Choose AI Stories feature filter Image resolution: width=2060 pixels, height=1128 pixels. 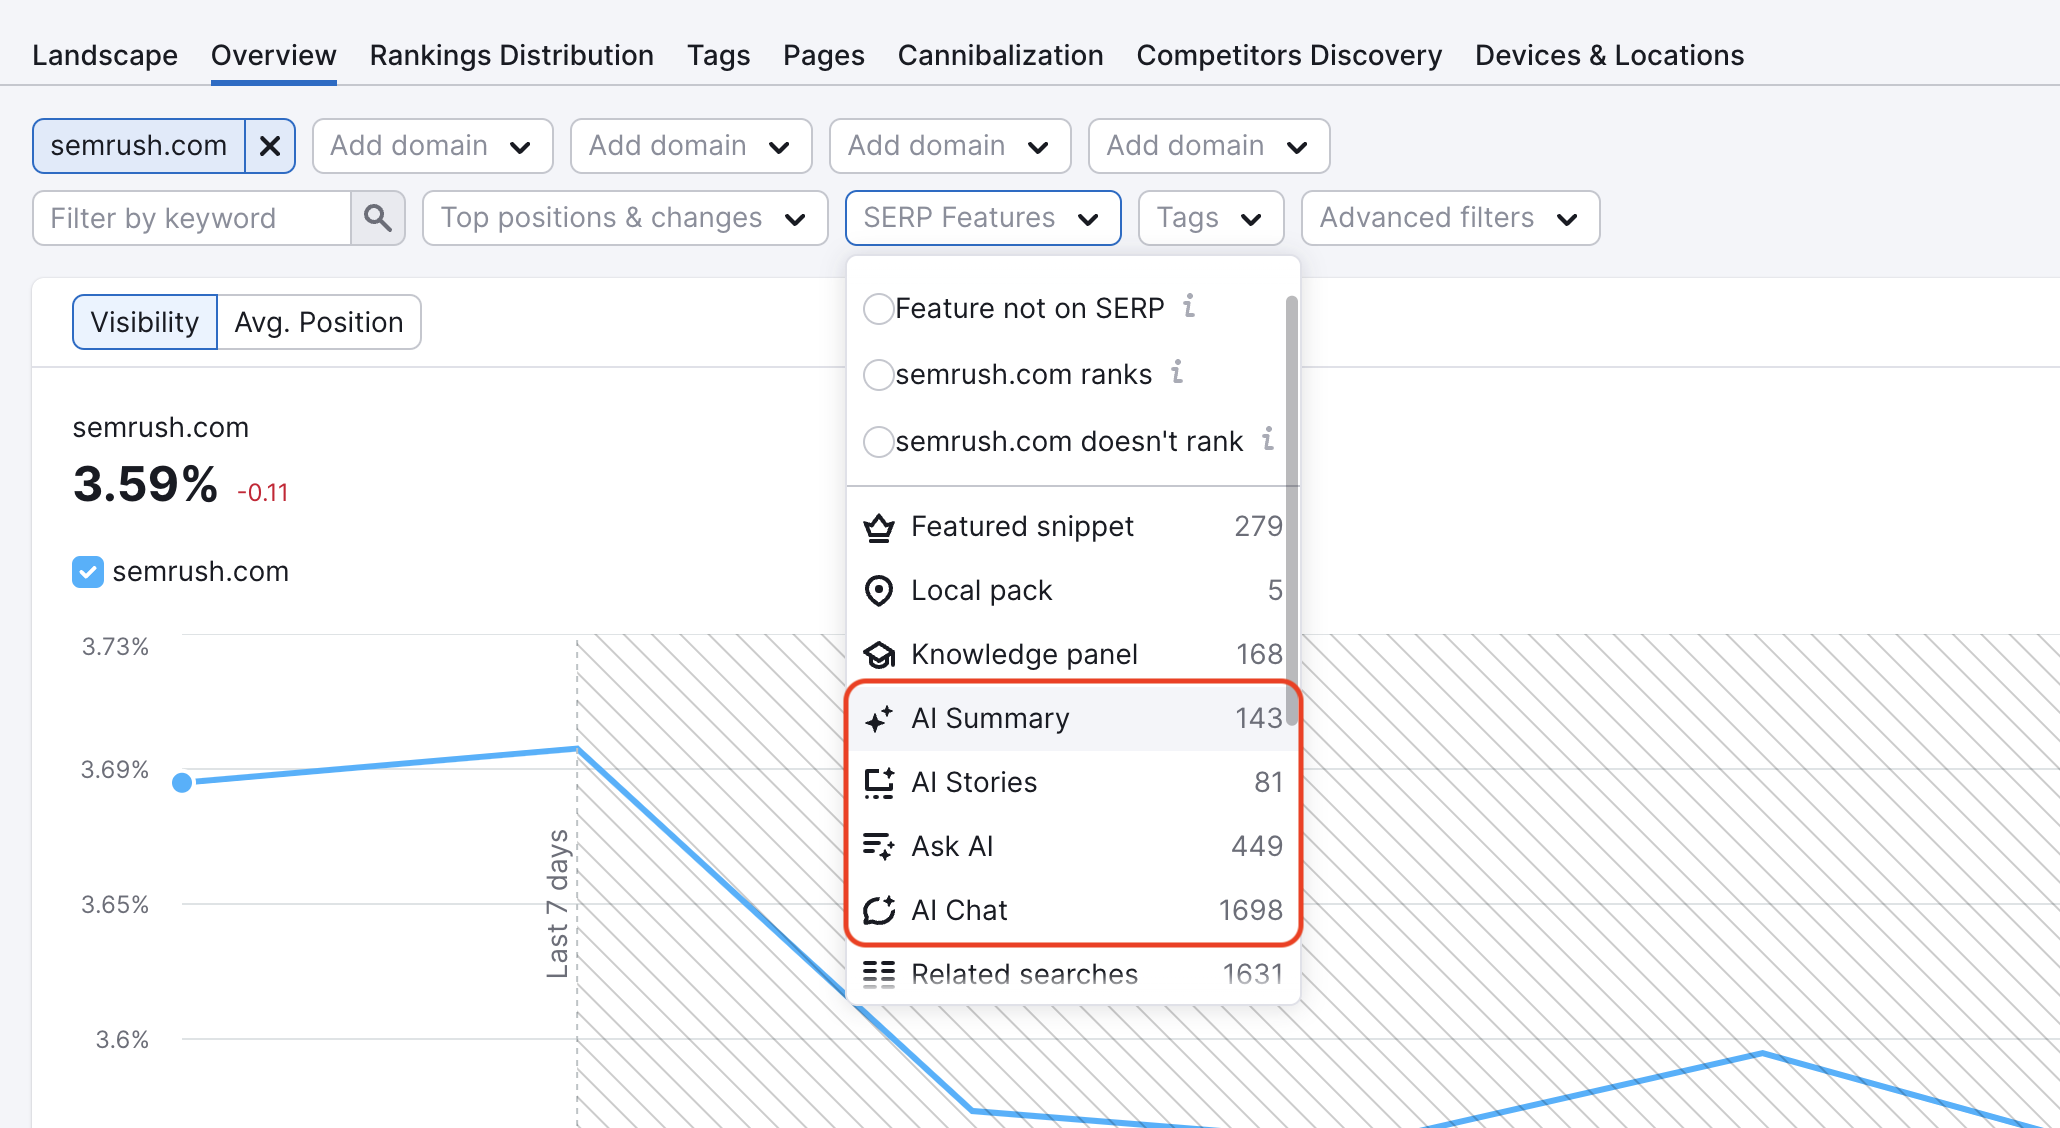point(1071,783)
